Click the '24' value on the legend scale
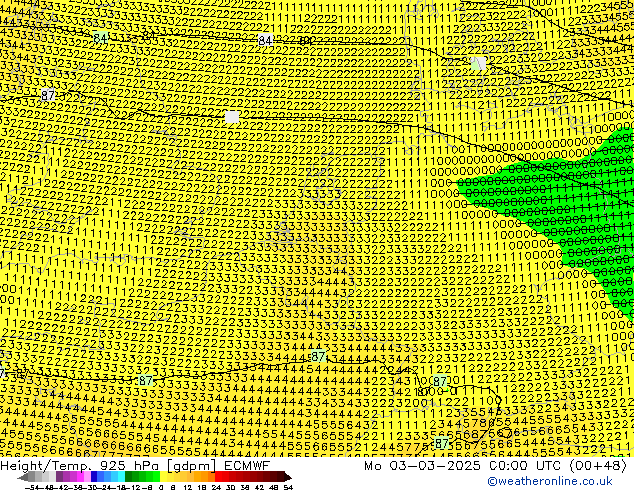 (216, 488)
